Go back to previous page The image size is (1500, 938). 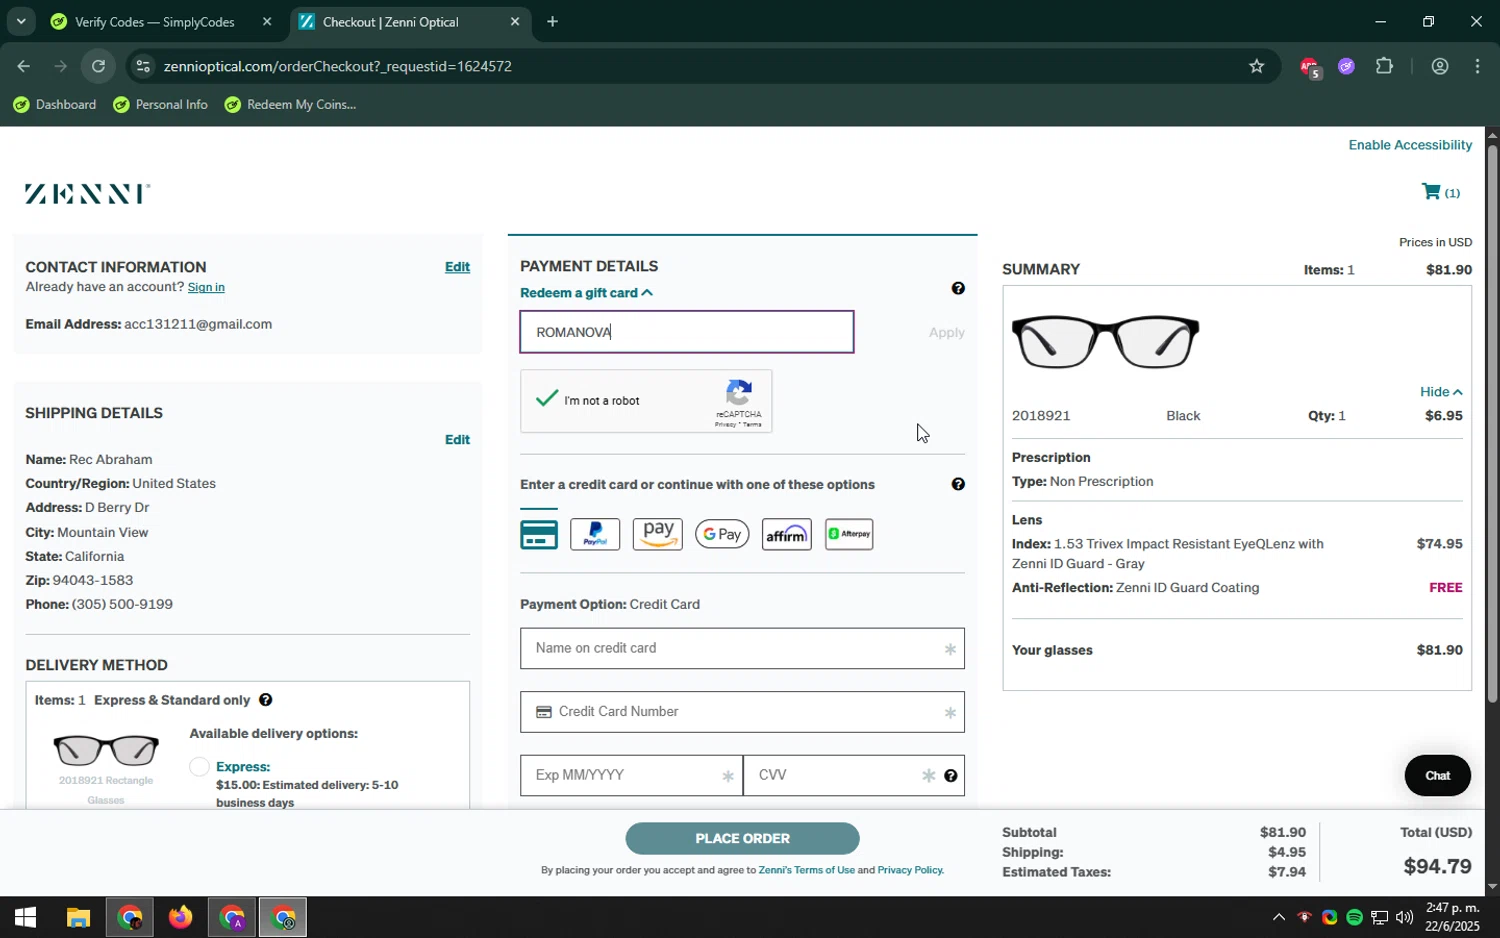pos(23,66)
